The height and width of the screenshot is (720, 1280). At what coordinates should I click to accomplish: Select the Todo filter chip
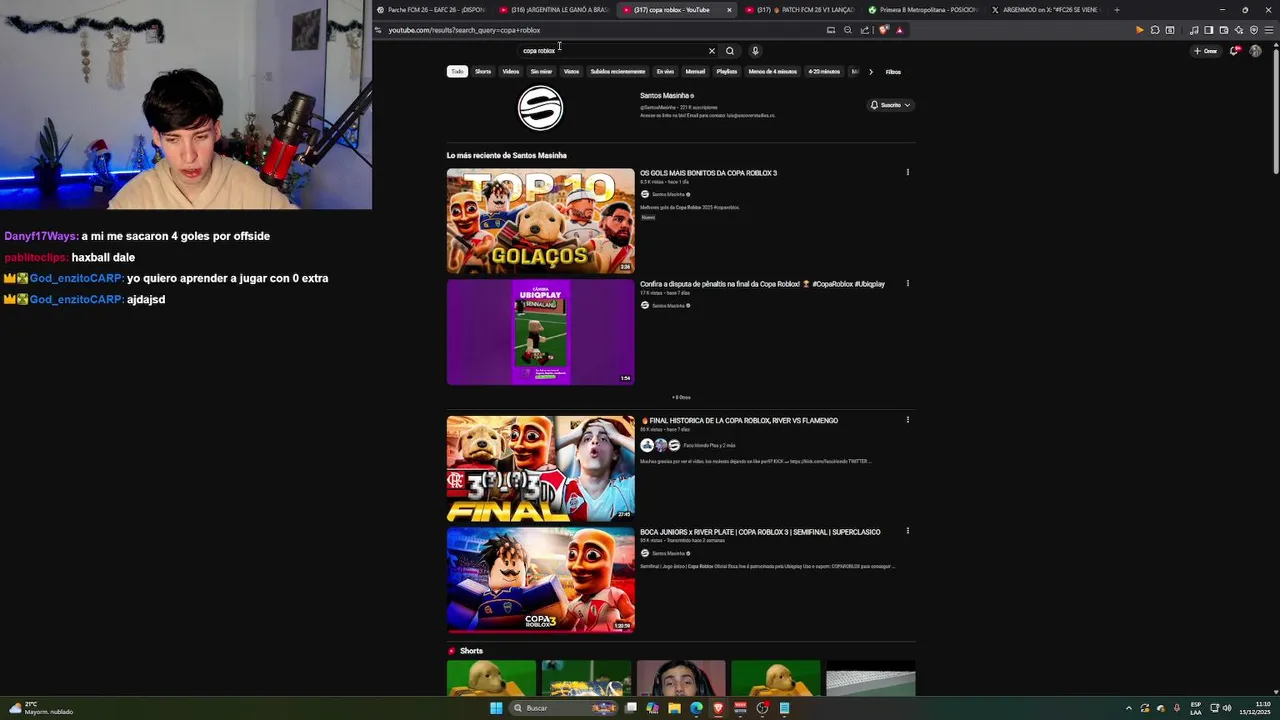coord(457,72)
